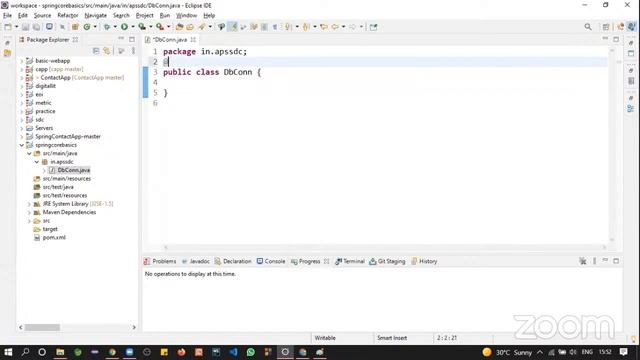Switch to the History tab

click(424, 261)
